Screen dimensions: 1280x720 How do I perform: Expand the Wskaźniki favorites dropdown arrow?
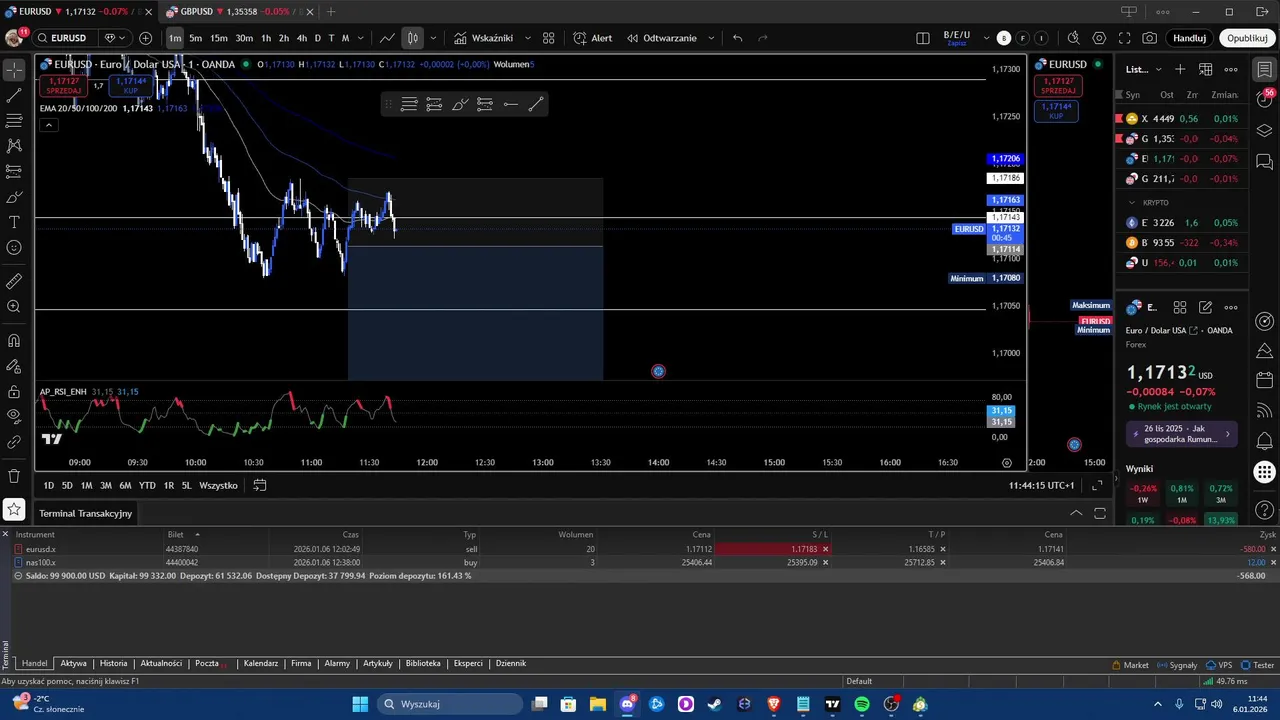click(527, 38)
